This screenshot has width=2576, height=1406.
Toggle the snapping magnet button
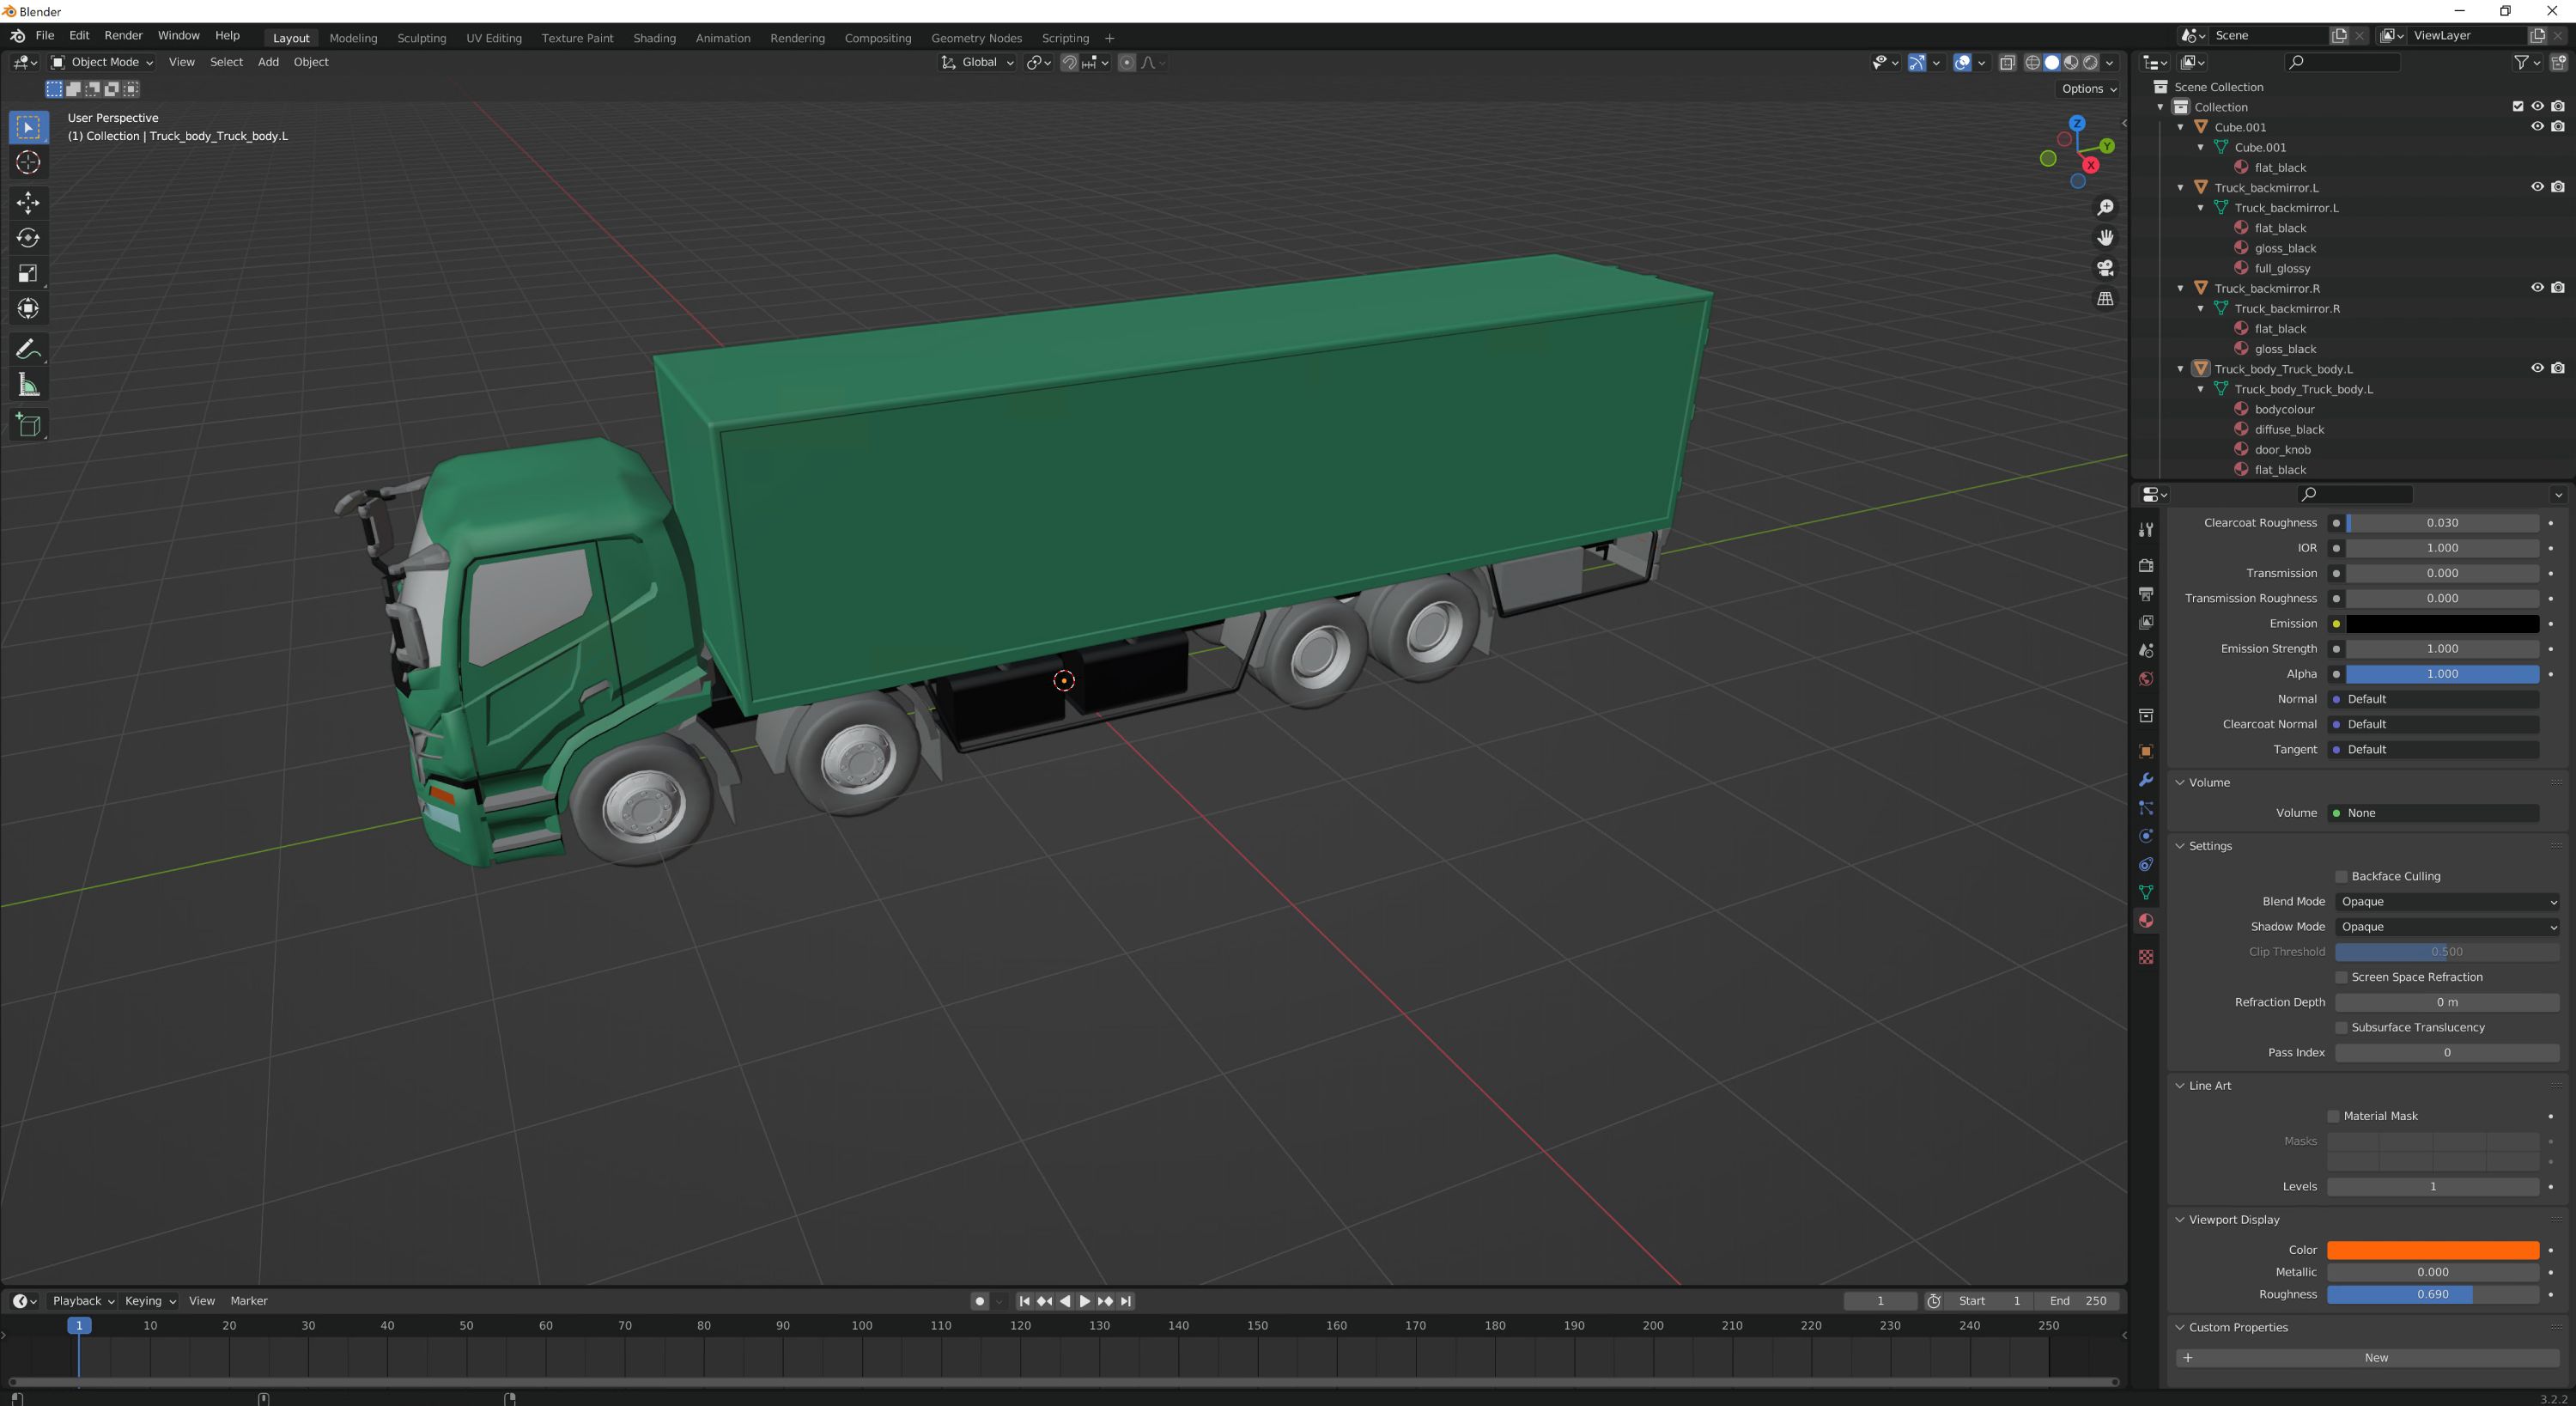click(1069, 62)
